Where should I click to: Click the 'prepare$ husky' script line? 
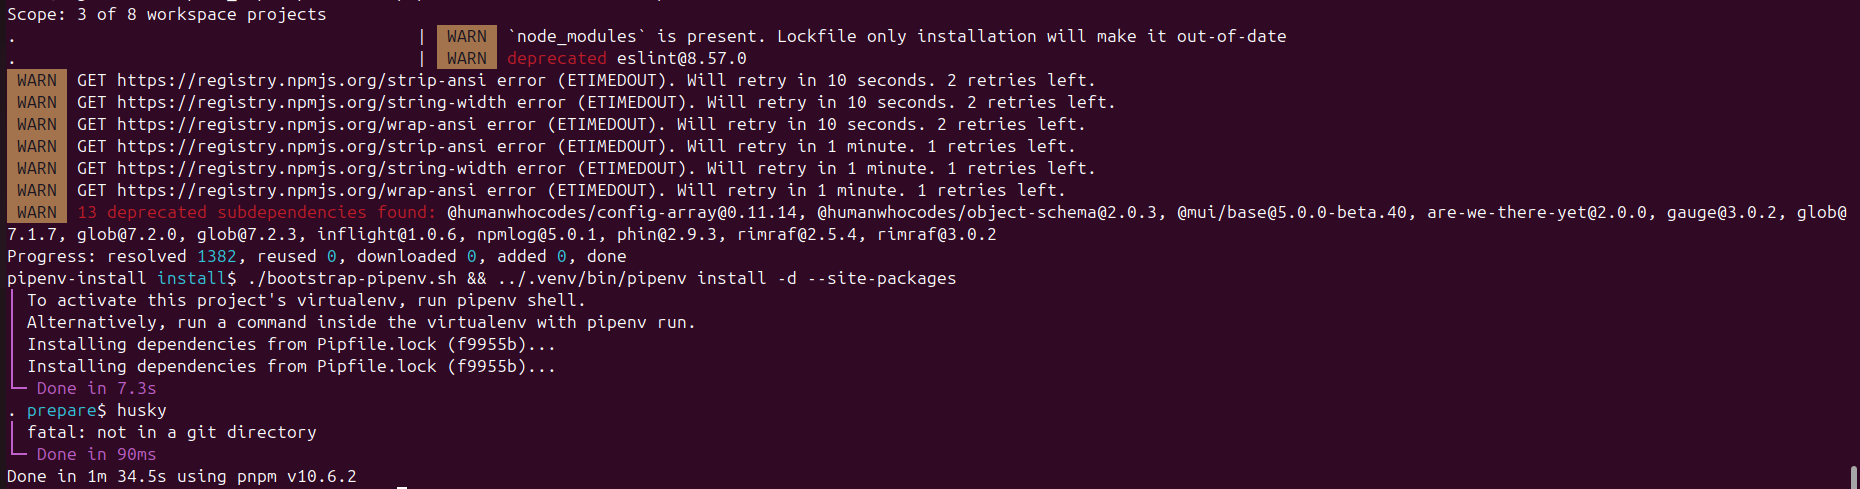(x=97, y=410)
